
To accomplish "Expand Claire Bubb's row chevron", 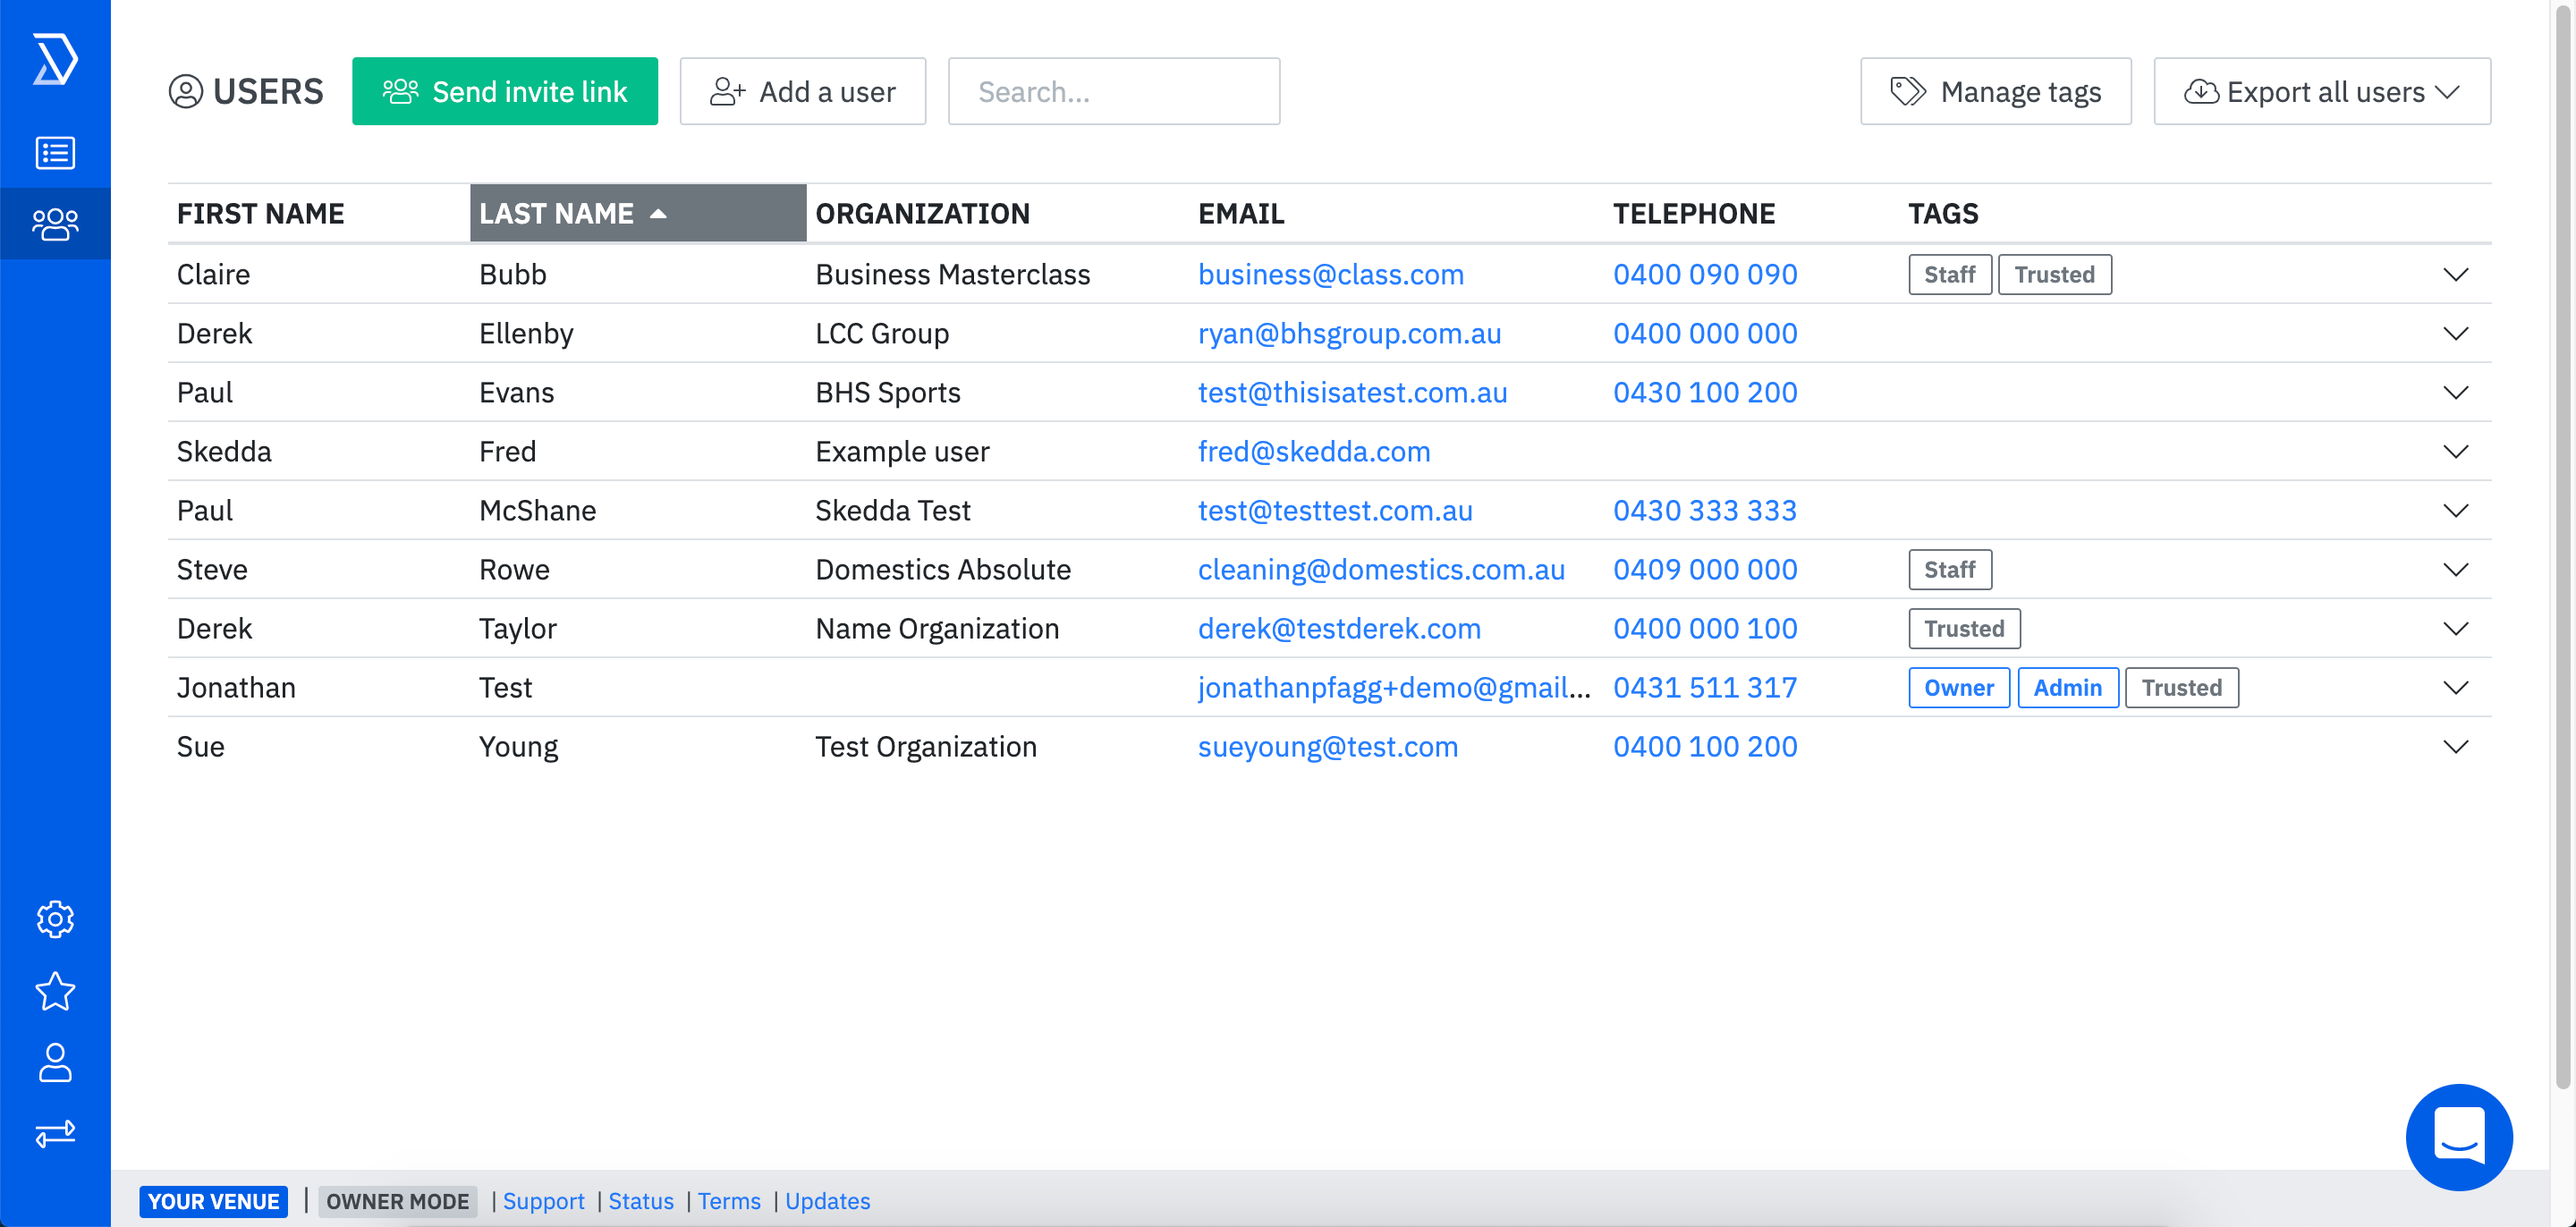I will 2455,274.
